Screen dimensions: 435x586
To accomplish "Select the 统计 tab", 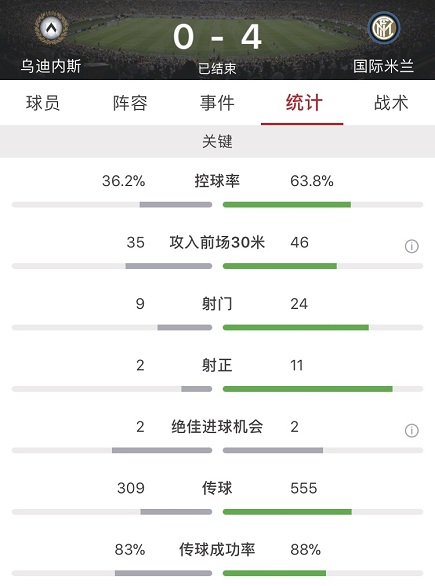I will pos(304,103).
